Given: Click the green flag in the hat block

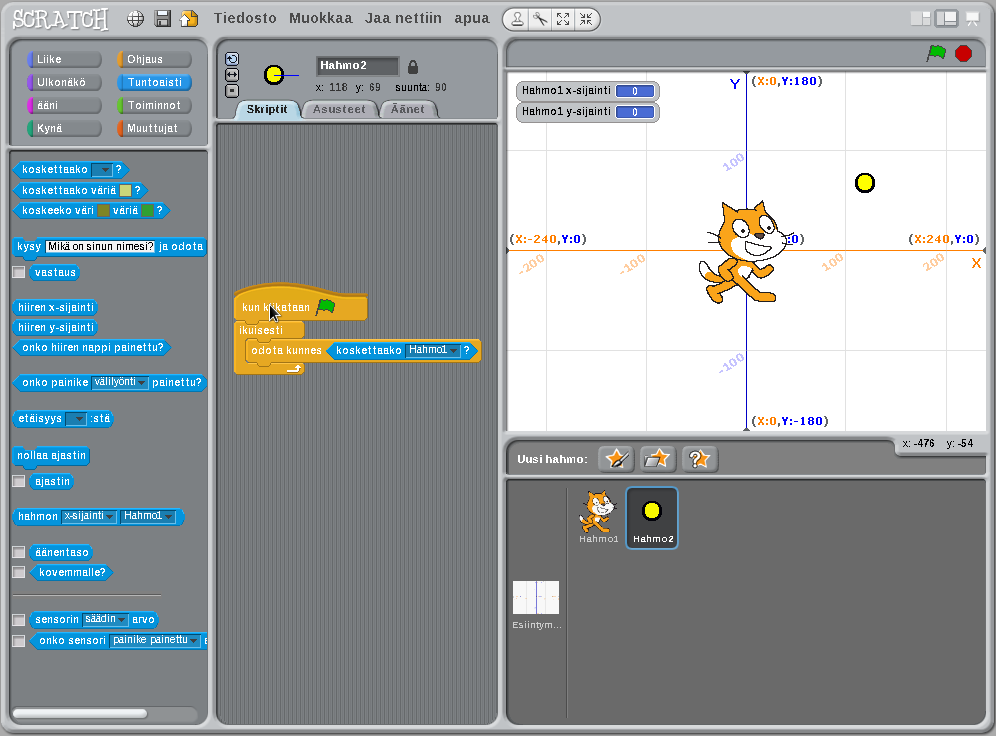Looking at the screenshot, I should tap(326, 307).
